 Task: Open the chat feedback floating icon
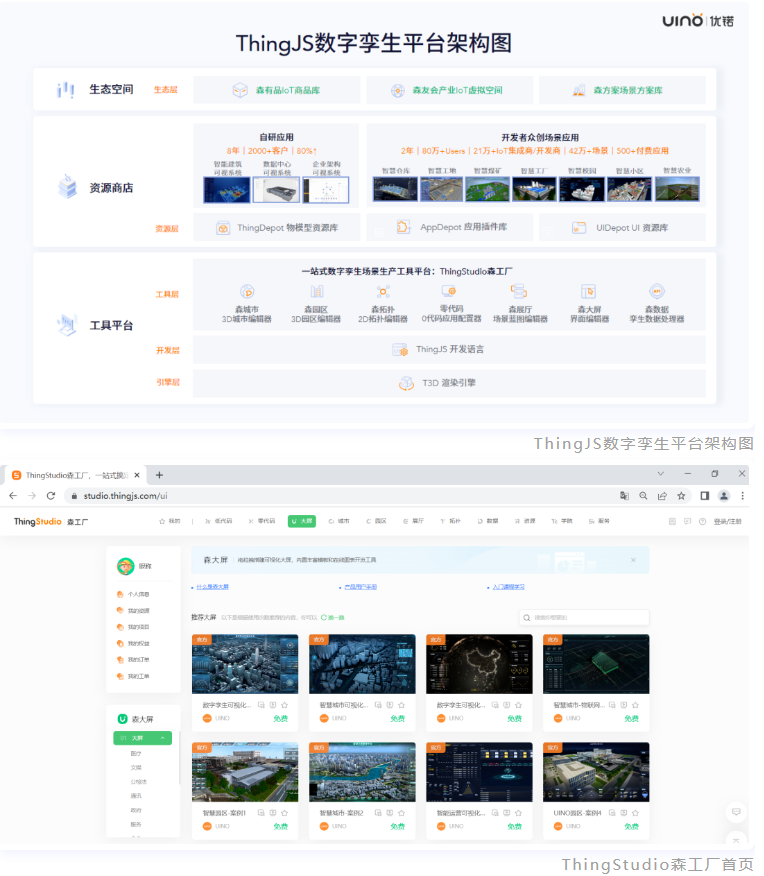click(736, 811)
